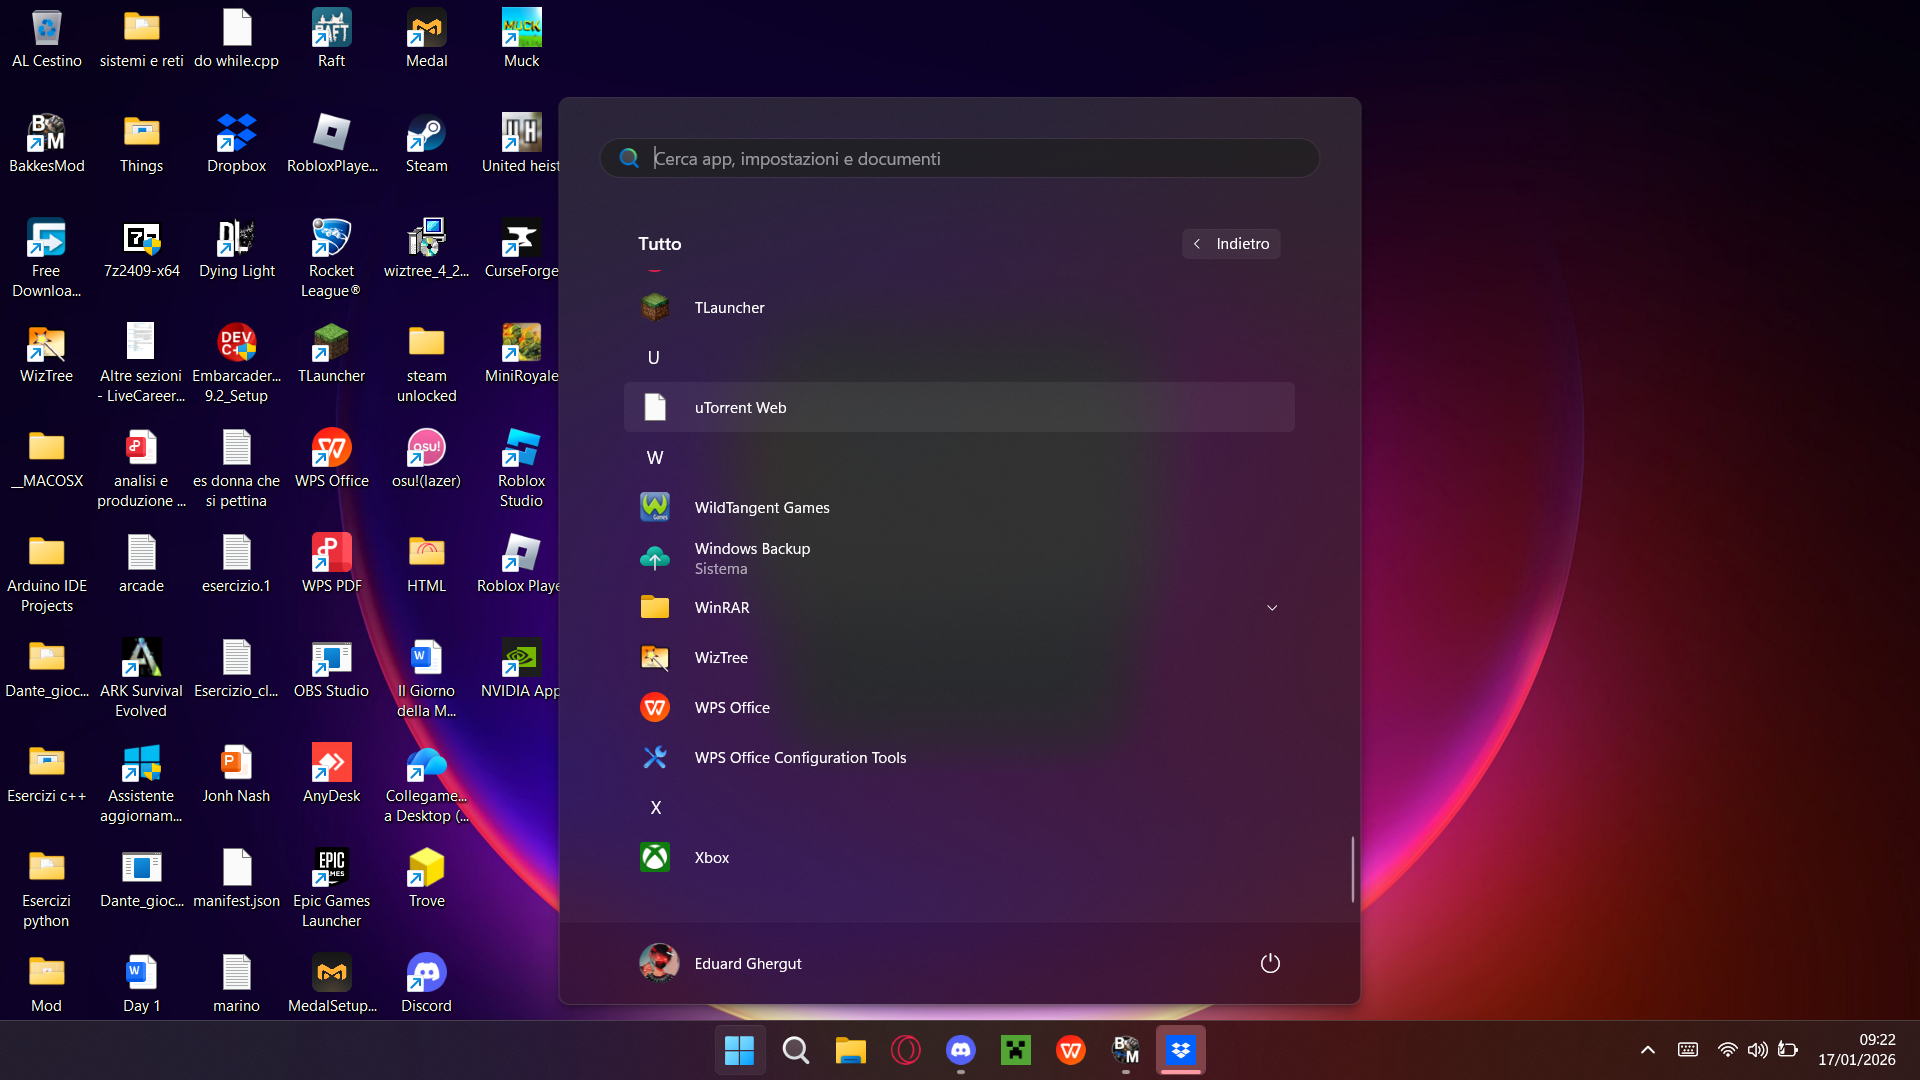Viewport: 1920px width, 1080px height.
Task: Go back with the Indietro button
Action: pyautogui.click(x=1231, y=243)
